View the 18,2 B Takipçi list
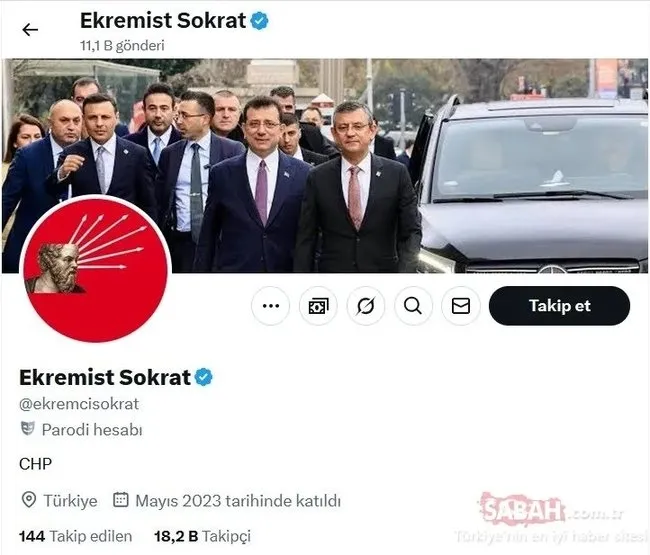 [202, 536]
